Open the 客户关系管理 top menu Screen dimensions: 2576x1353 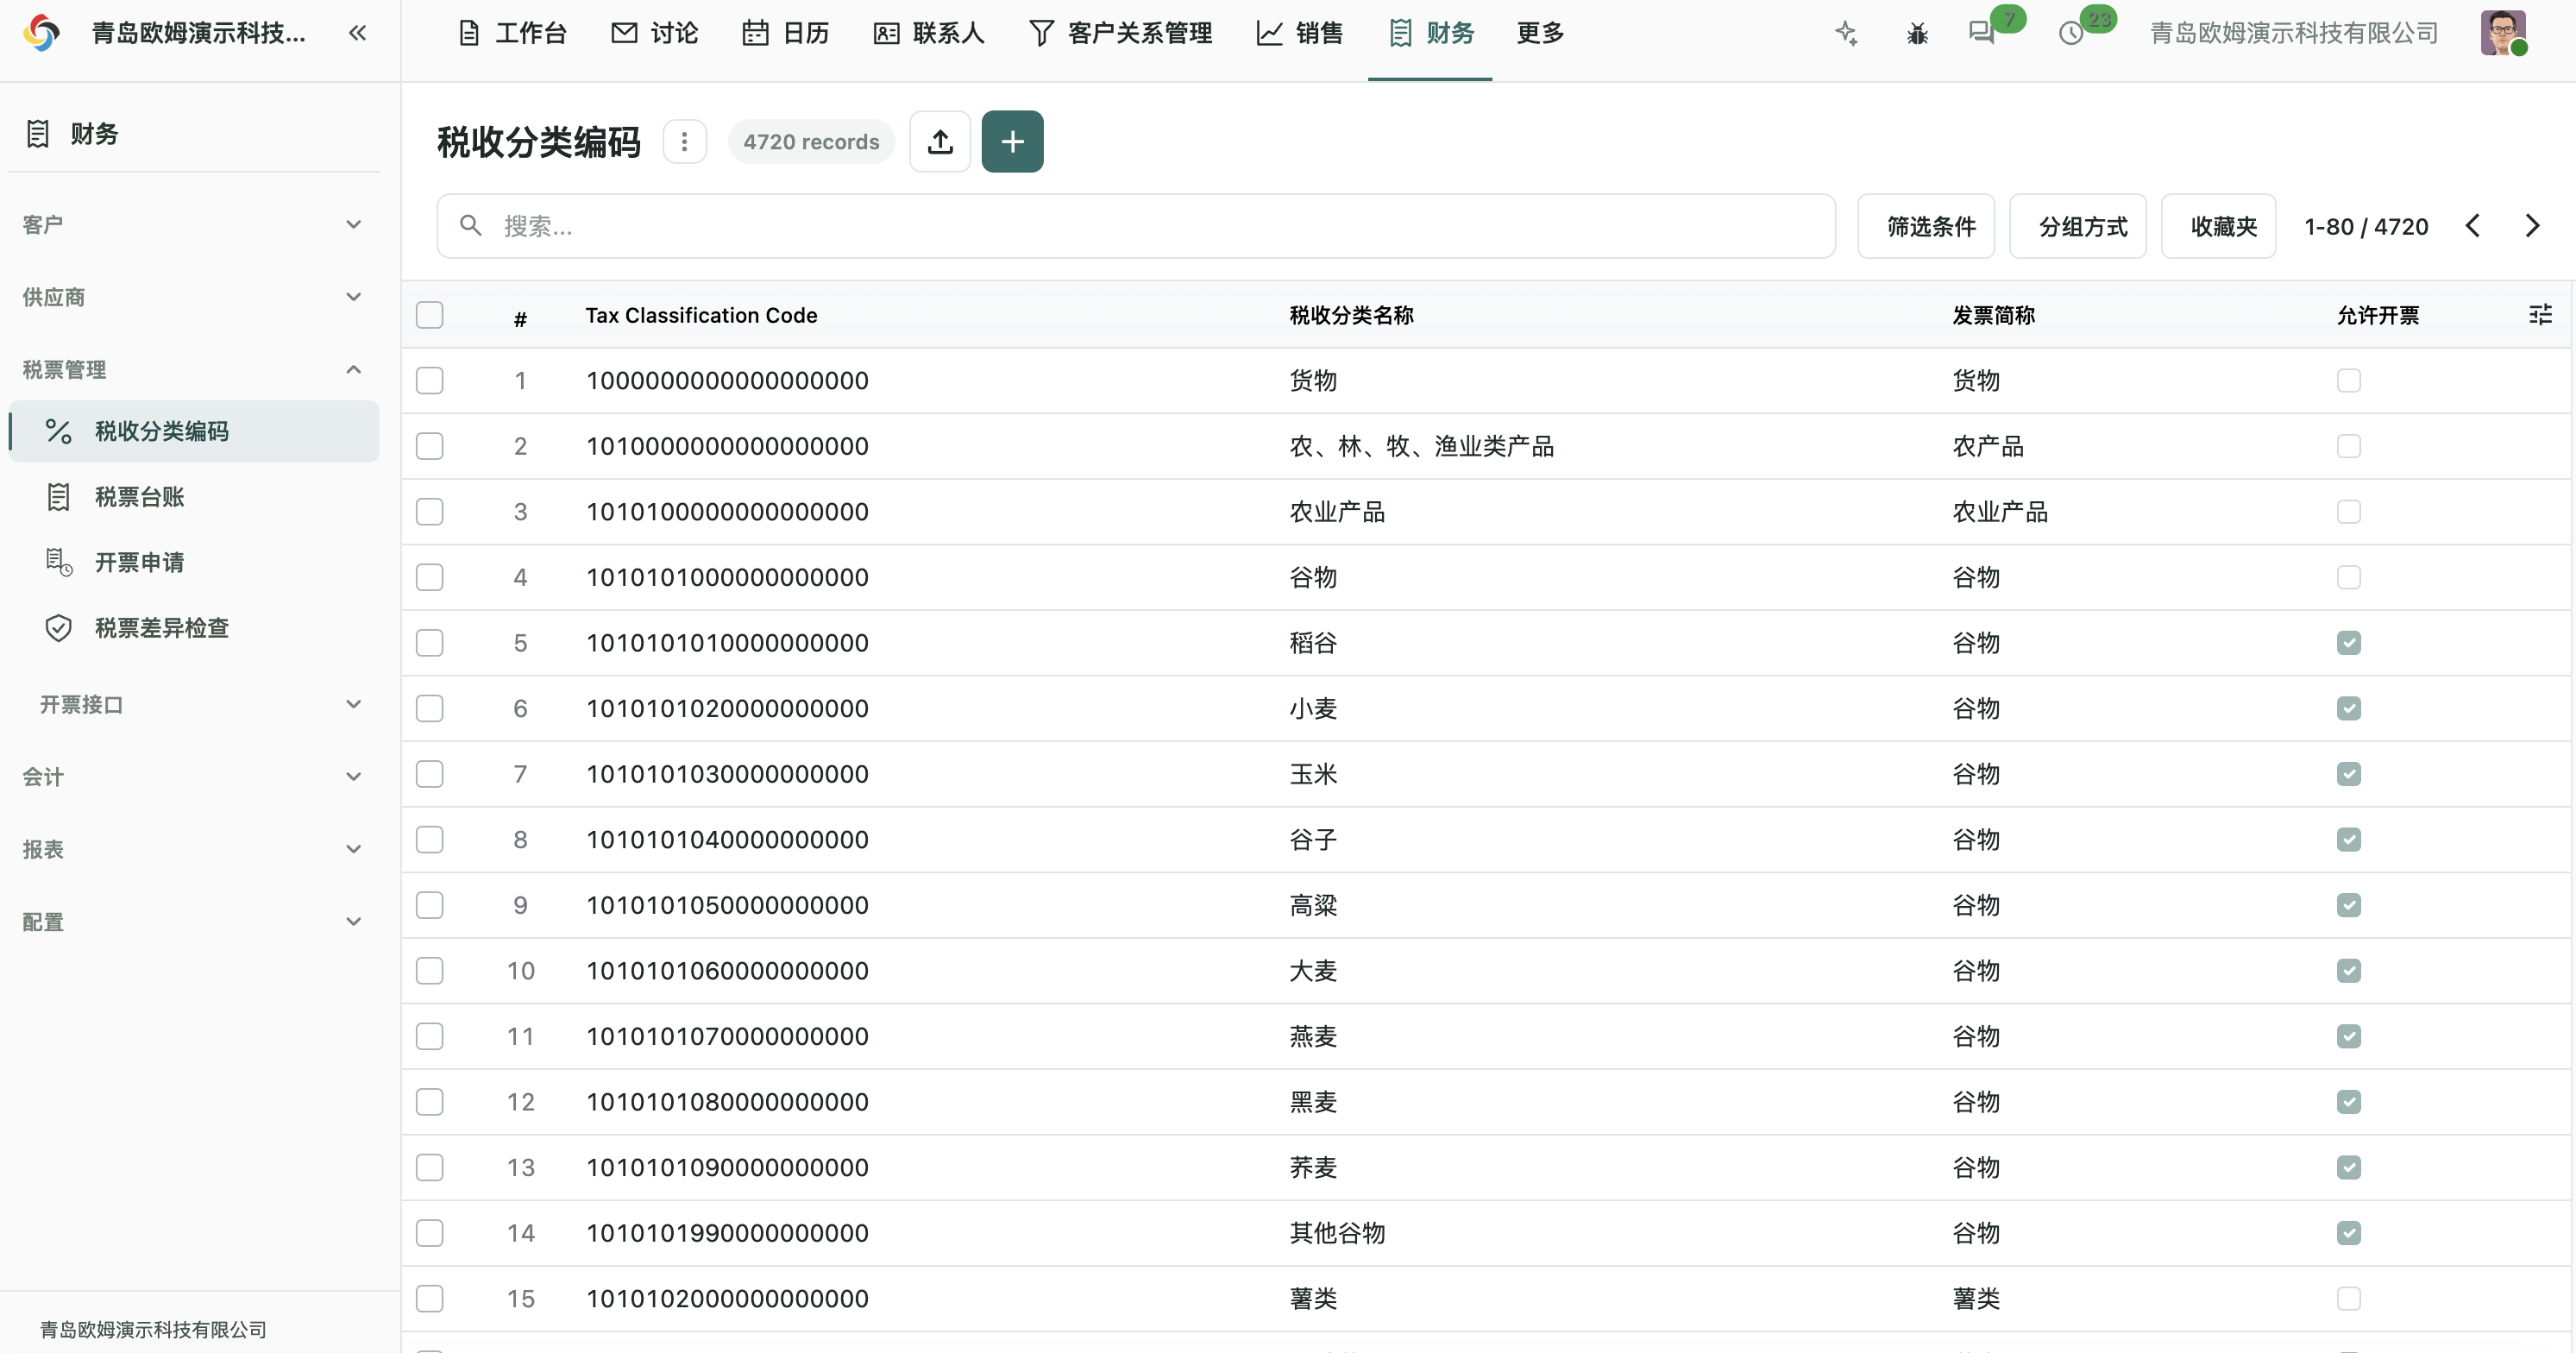(x=1120, y=33)
